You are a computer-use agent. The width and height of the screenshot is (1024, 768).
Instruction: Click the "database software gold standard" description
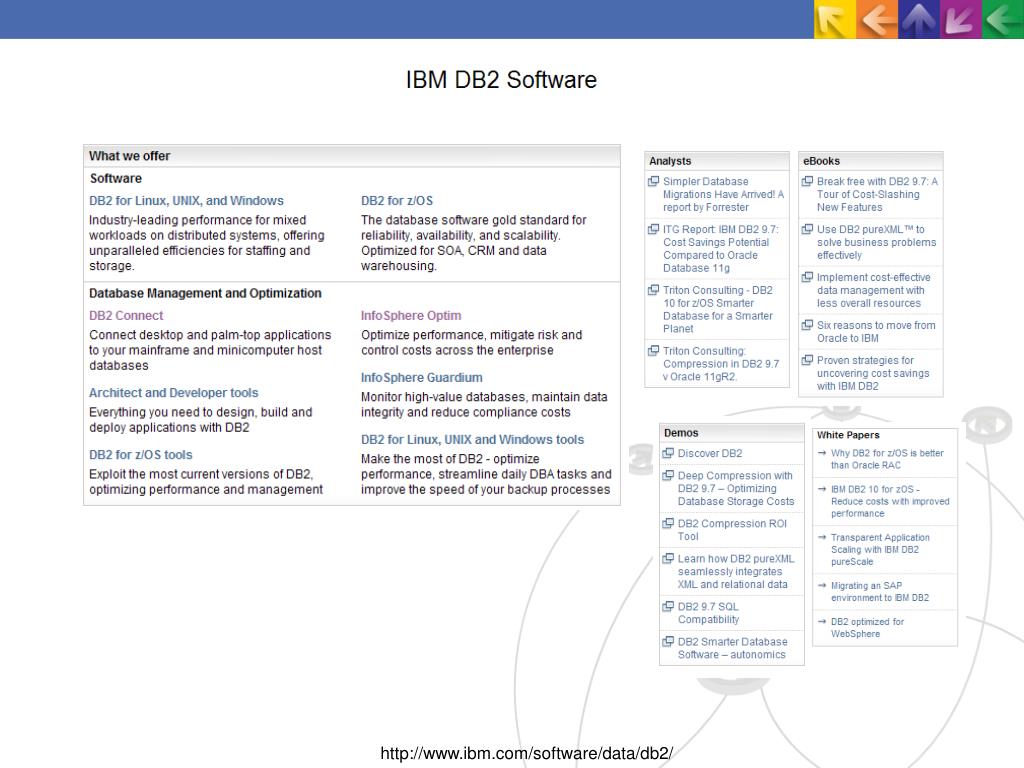tap(473, 243)
